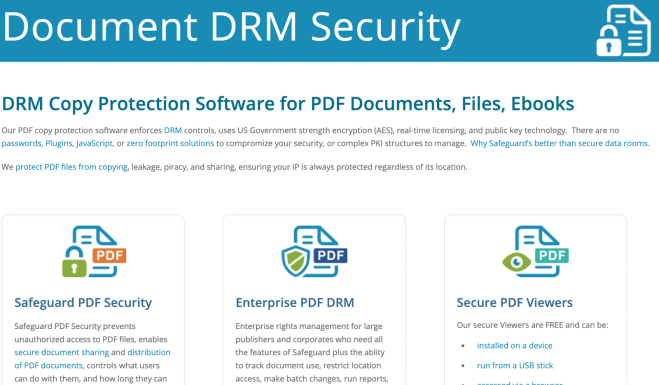Select run from a USB stick link

coord(515,366)
